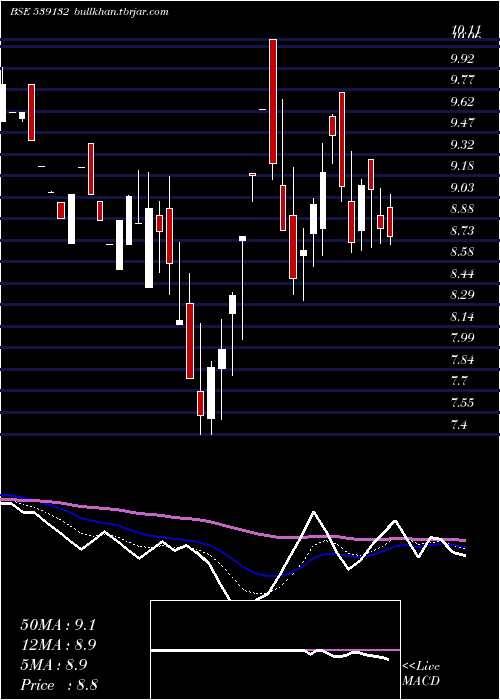The width and height of the screenshot is (500, 700).
Task: Select the 8.73 price axis label
Action: [462, 231]
